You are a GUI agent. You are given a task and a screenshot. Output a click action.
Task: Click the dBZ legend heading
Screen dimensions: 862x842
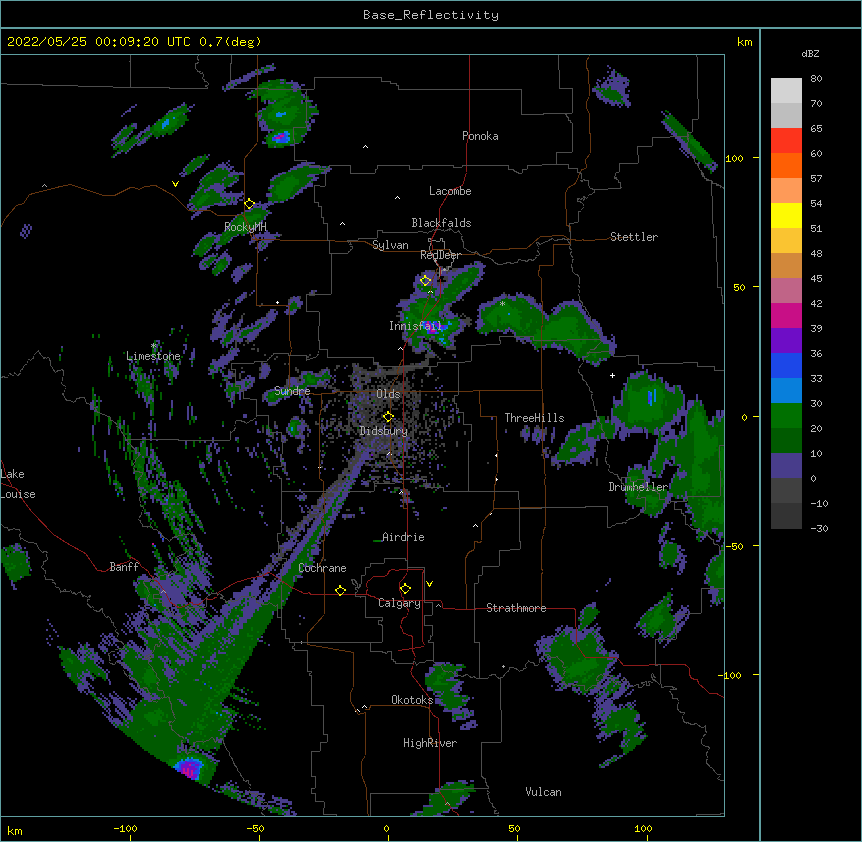point(810,53)
